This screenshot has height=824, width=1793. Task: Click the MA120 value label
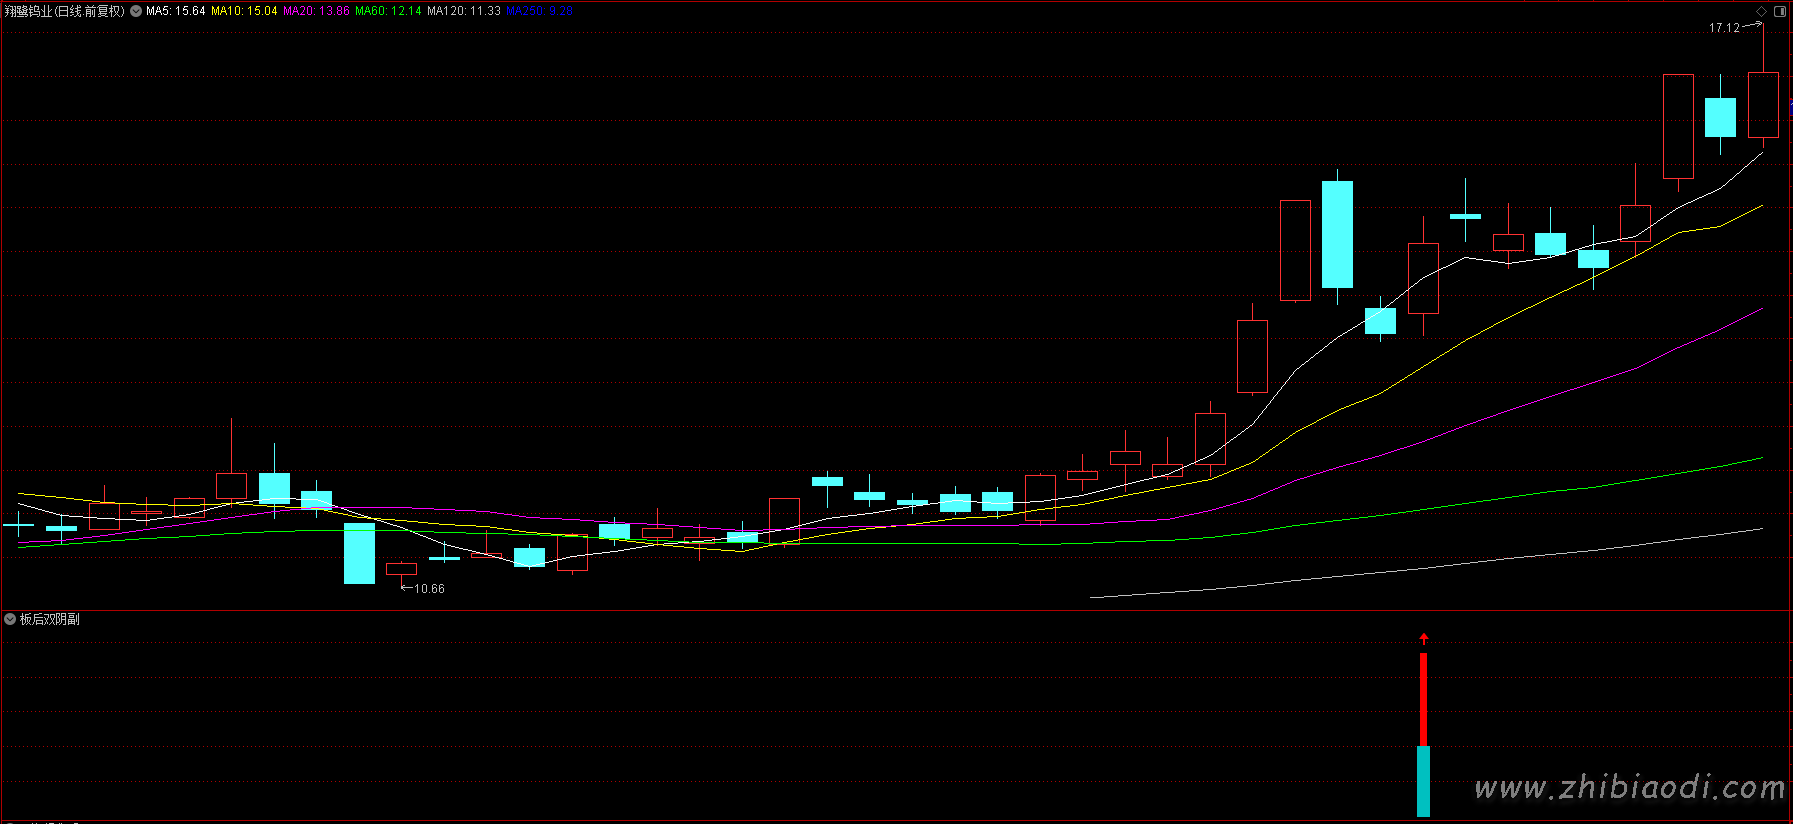click(x=463, y=11)
